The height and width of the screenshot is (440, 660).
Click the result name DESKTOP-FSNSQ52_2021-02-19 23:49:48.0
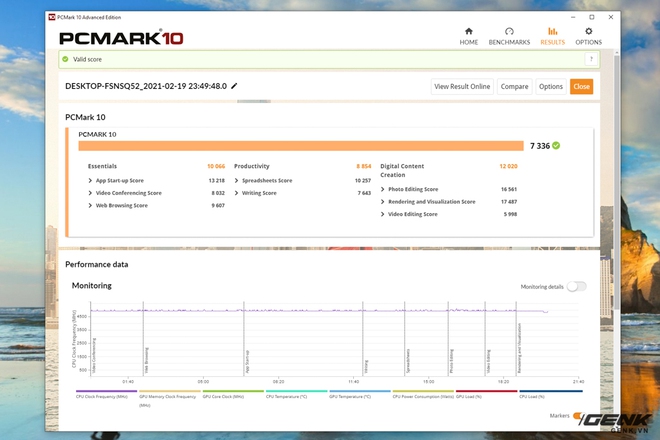click(x=146, y=86)
